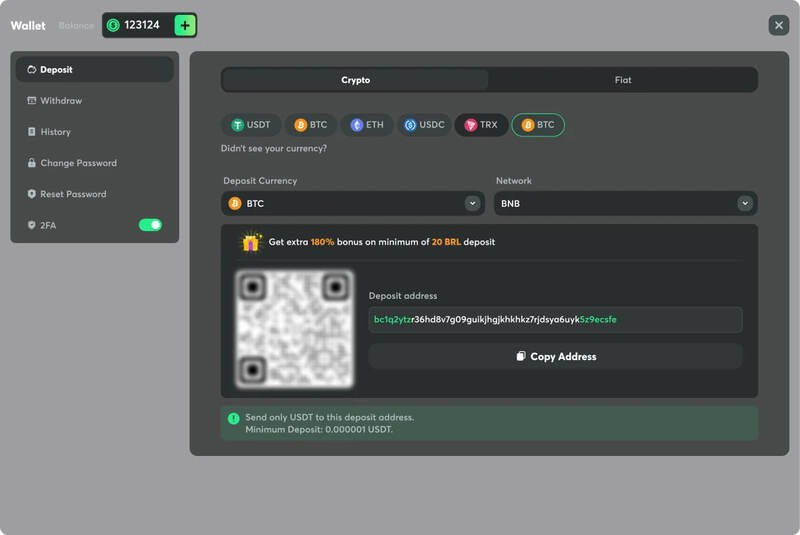
Task: Expand the Deposit Currency dropdown
Action: click(353, 203)
